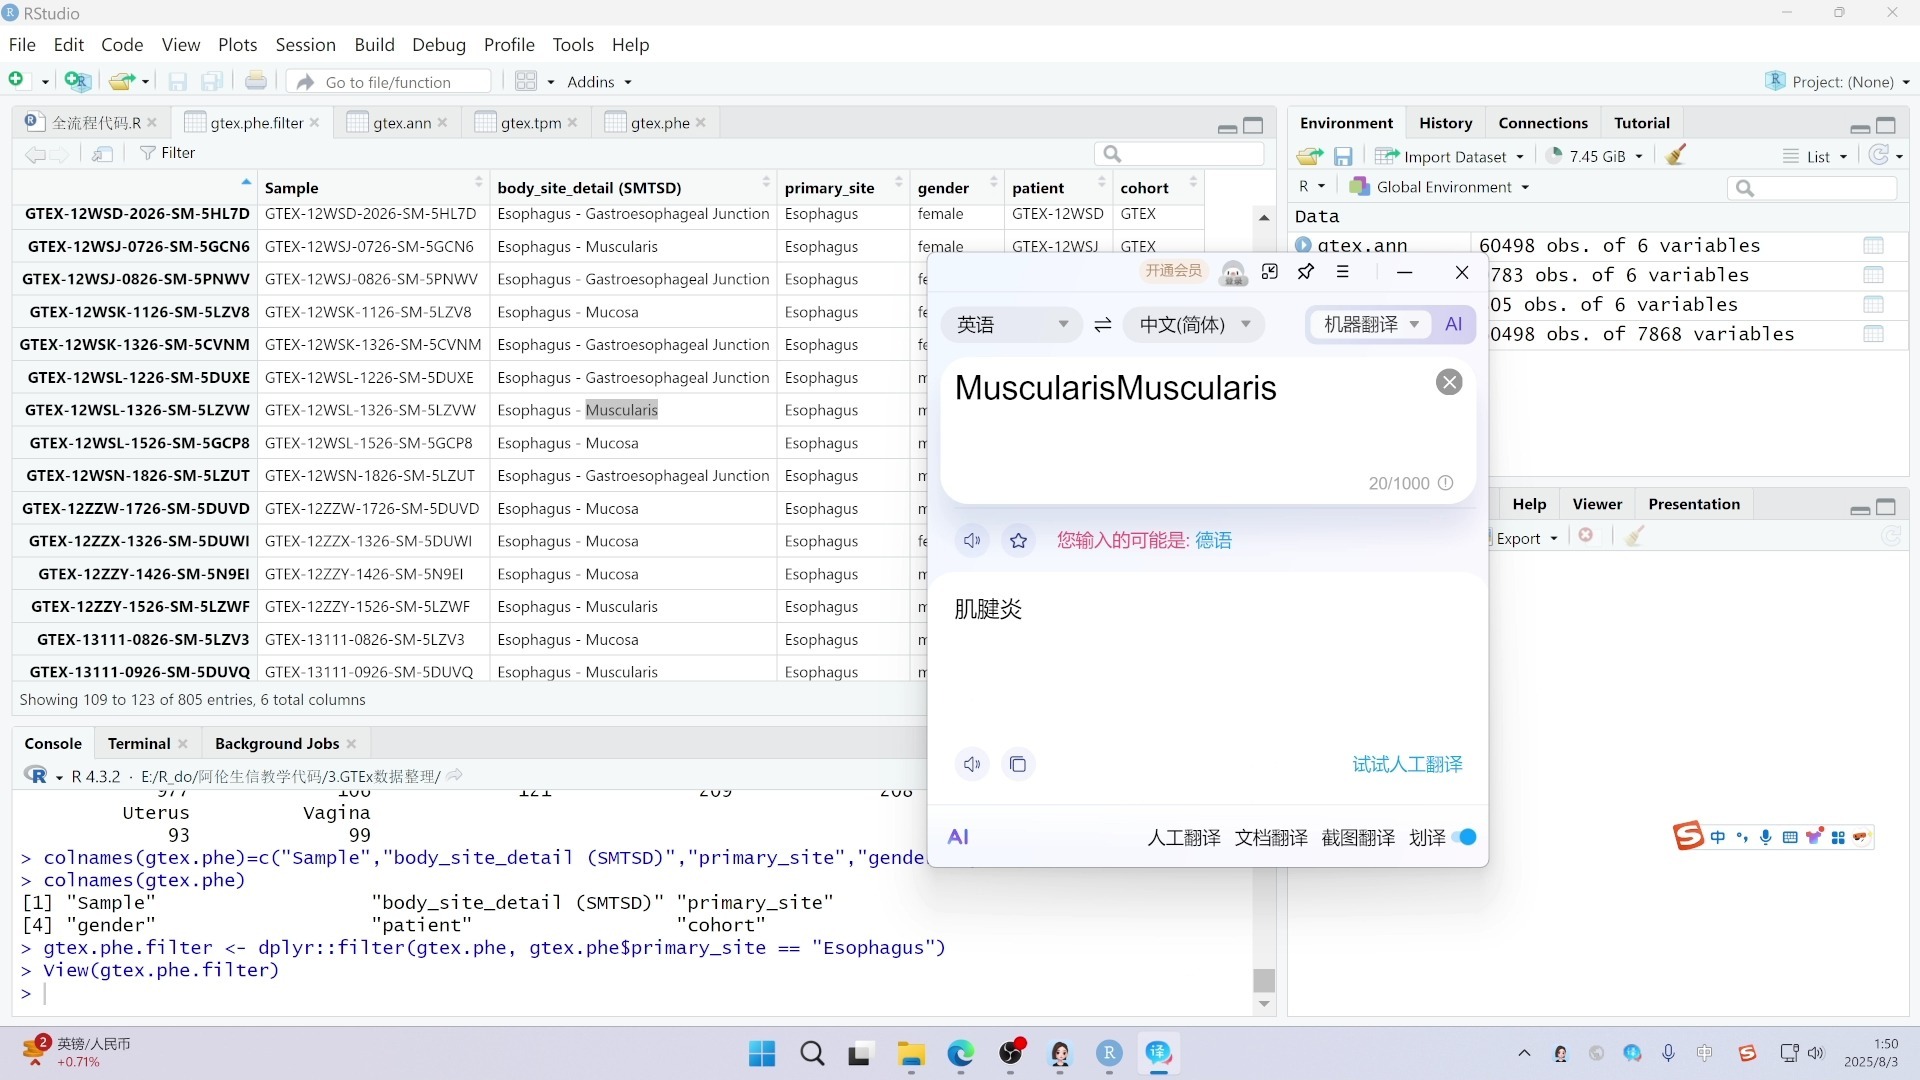The height and width of the screenshot is (1080, 1920).
Task: Open the Session menu
Action: (305, 45)
